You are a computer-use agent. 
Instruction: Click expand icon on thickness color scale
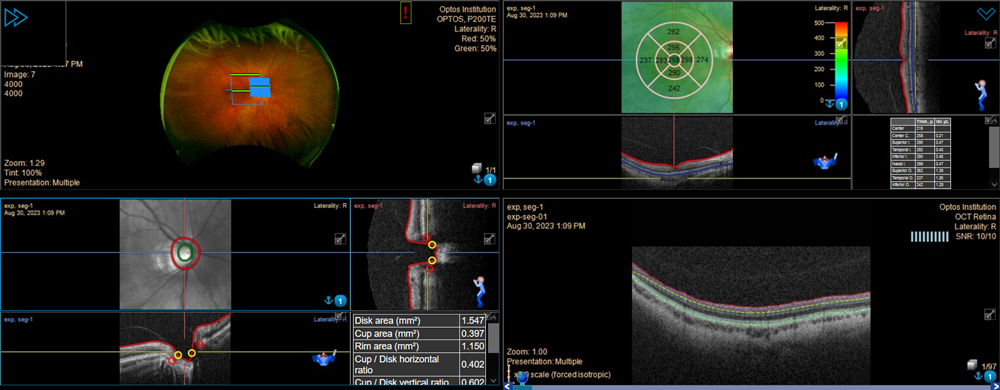click(x=841, y=43)
